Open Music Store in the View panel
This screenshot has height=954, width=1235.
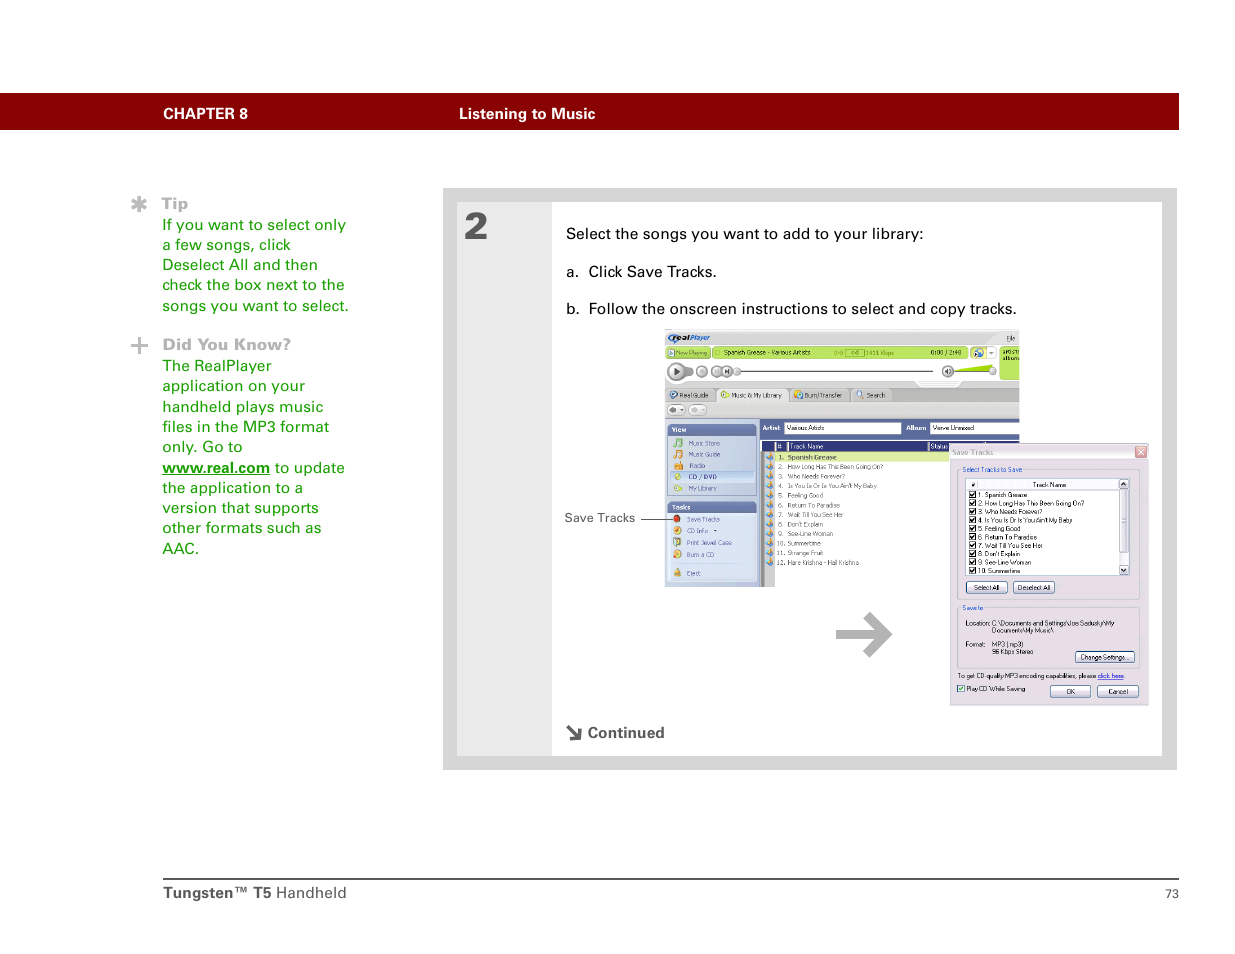coord(704,443)
